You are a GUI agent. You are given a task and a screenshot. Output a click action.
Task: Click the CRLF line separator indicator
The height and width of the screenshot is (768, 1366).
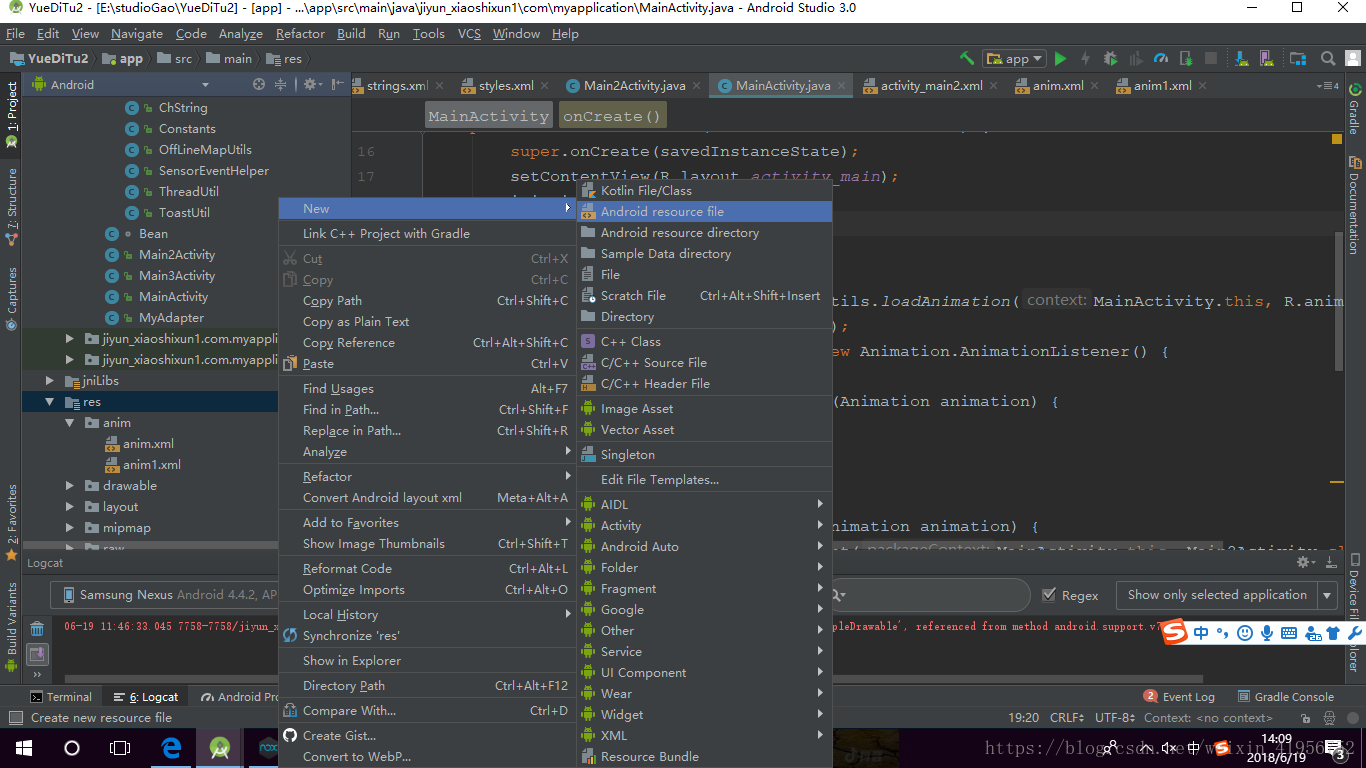[x=1066, y=718]
